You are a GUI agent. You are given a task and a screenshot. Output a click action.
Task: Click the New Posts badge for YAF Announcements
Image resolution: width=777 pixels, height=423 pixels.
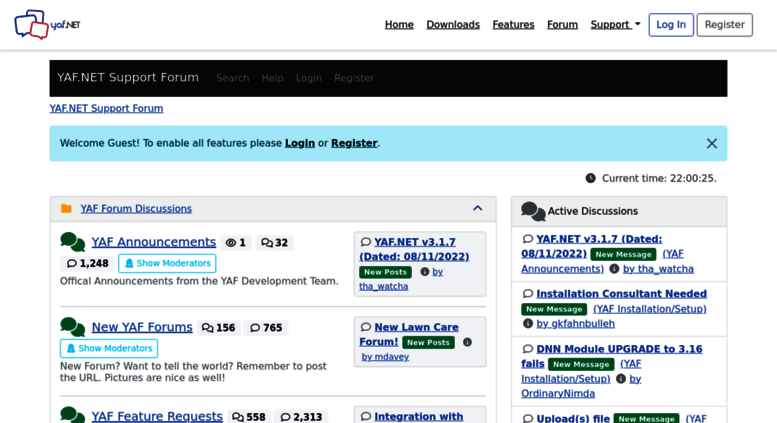coord(385,272)
